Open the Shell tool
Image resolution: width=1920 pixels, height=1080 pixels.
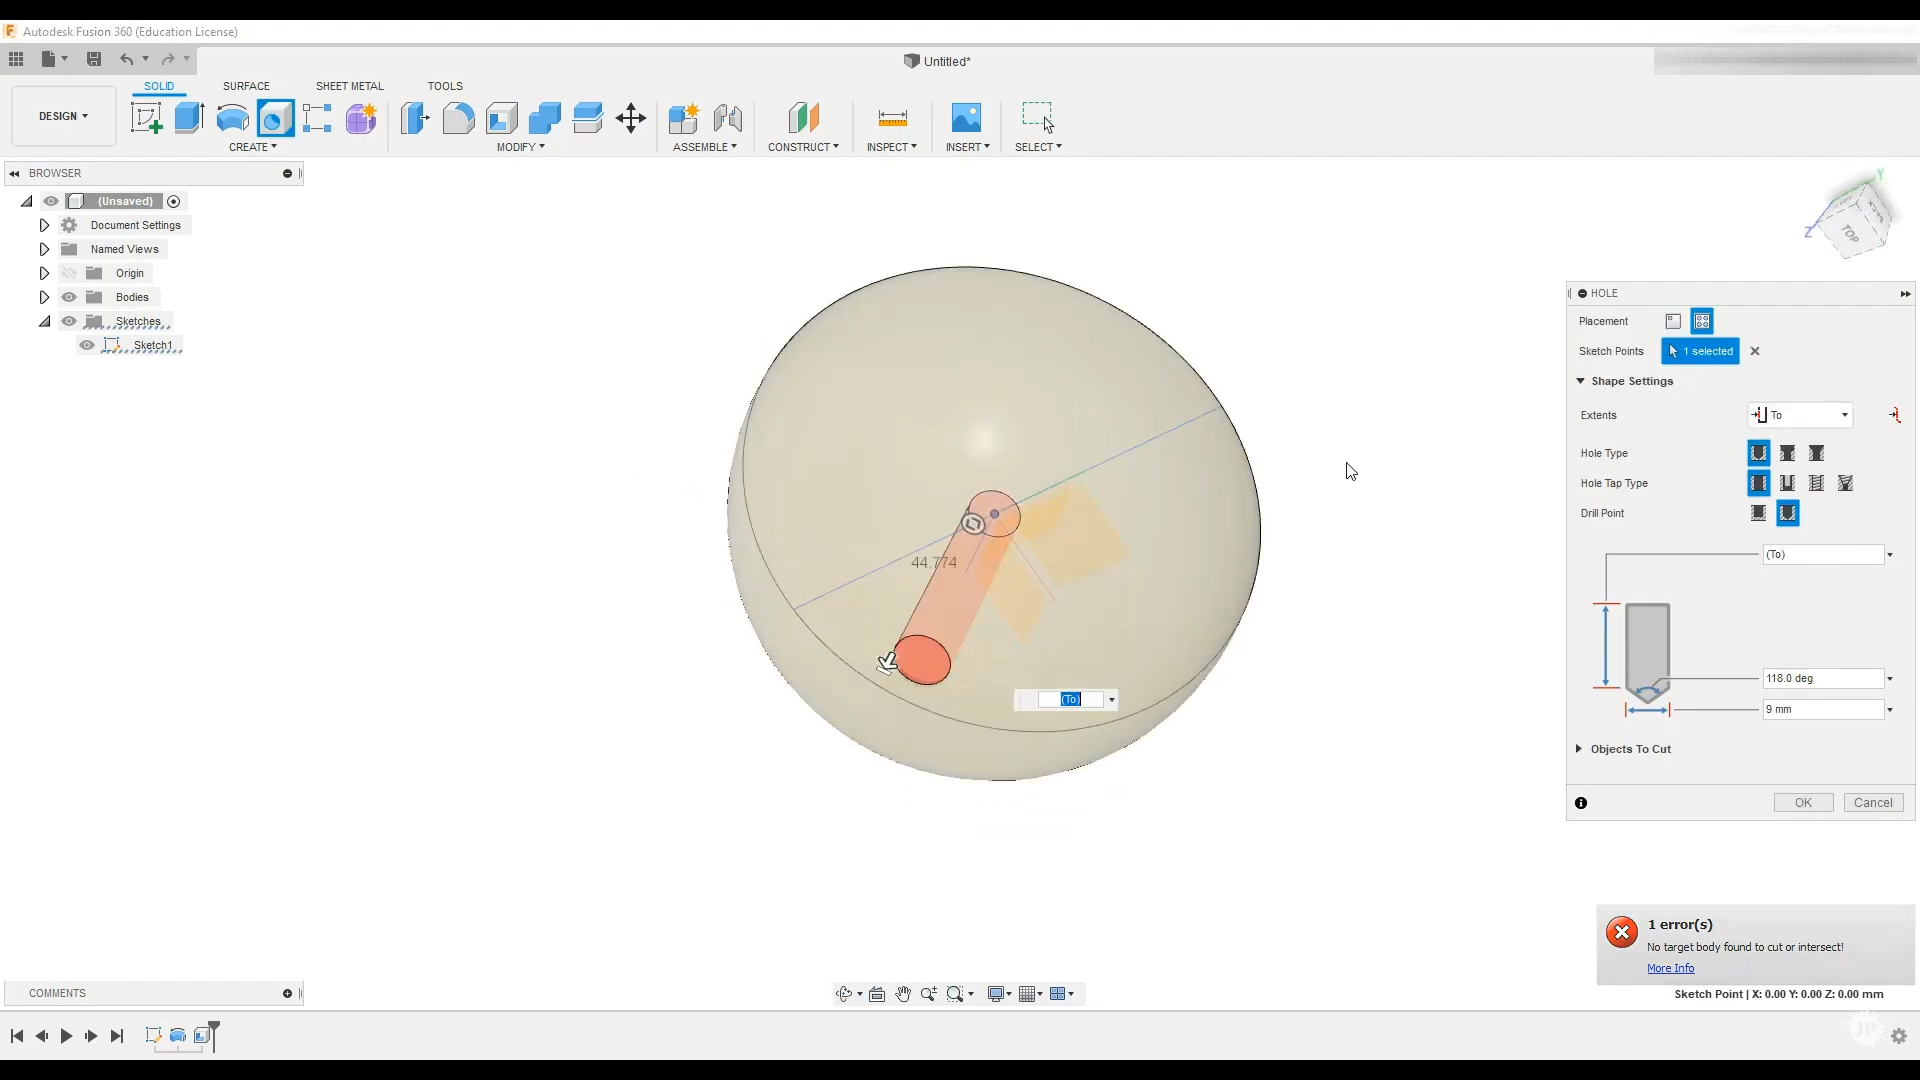click(x=501, y=118)
